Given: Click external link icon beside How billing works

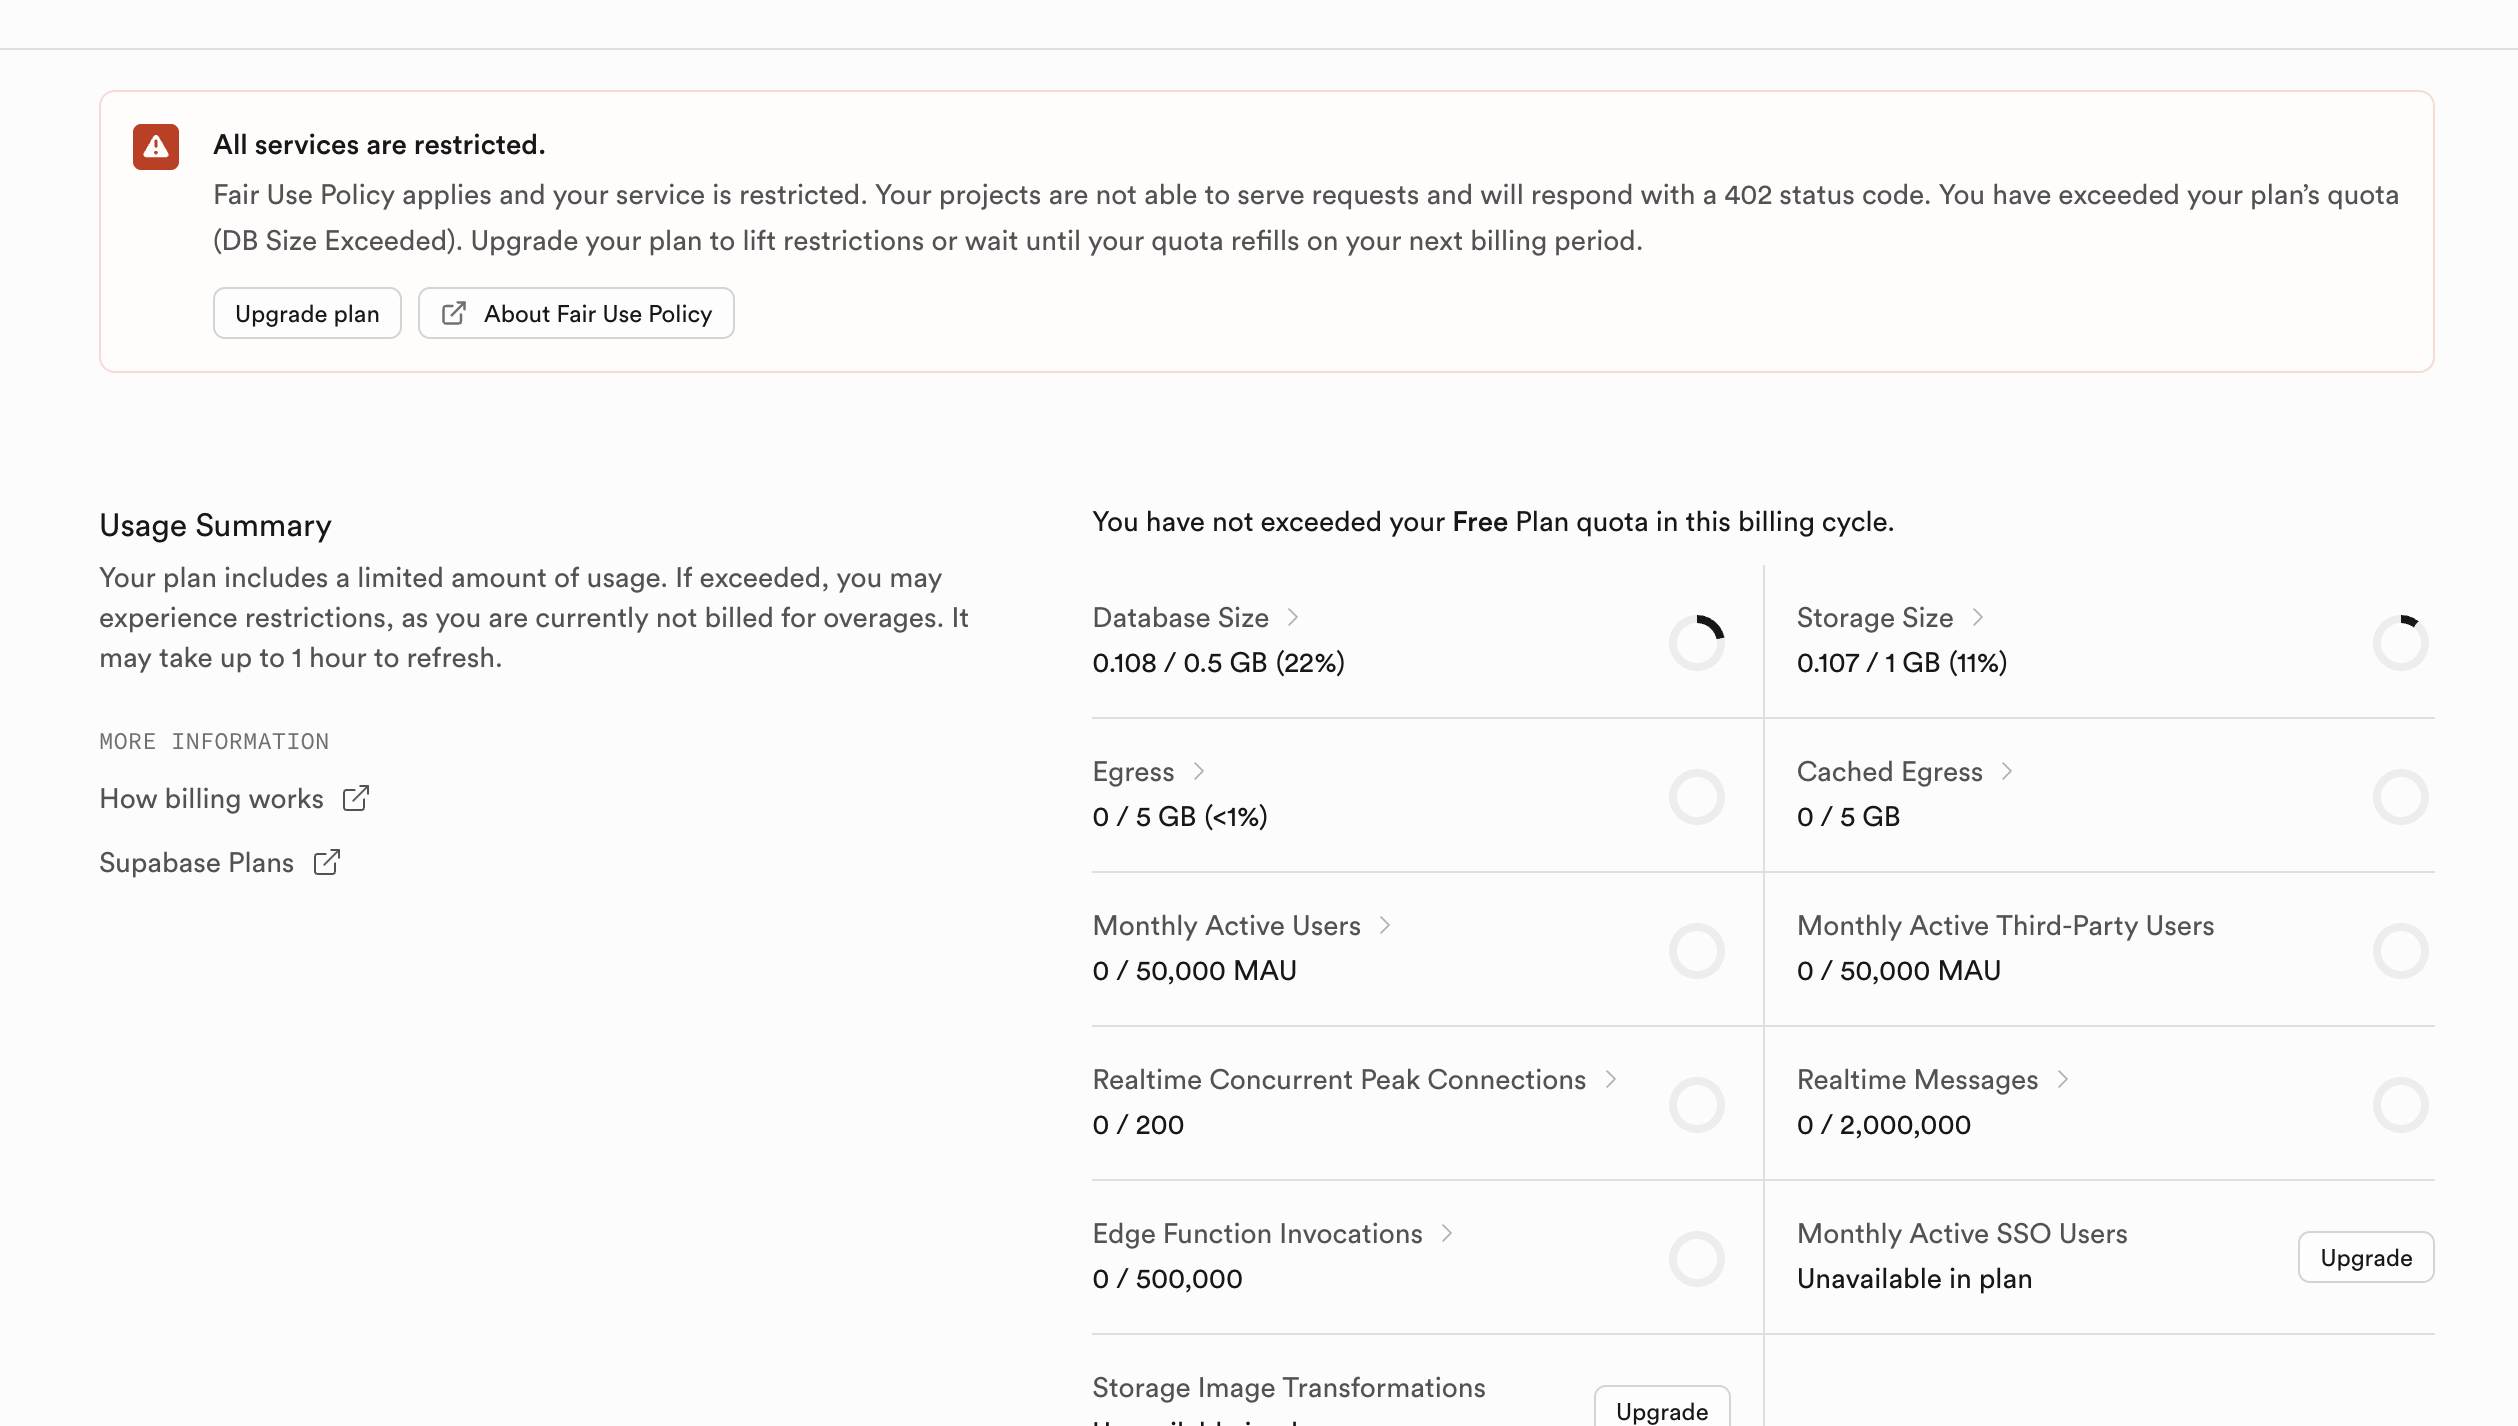Looking at the screenshot, I should 356,799.
